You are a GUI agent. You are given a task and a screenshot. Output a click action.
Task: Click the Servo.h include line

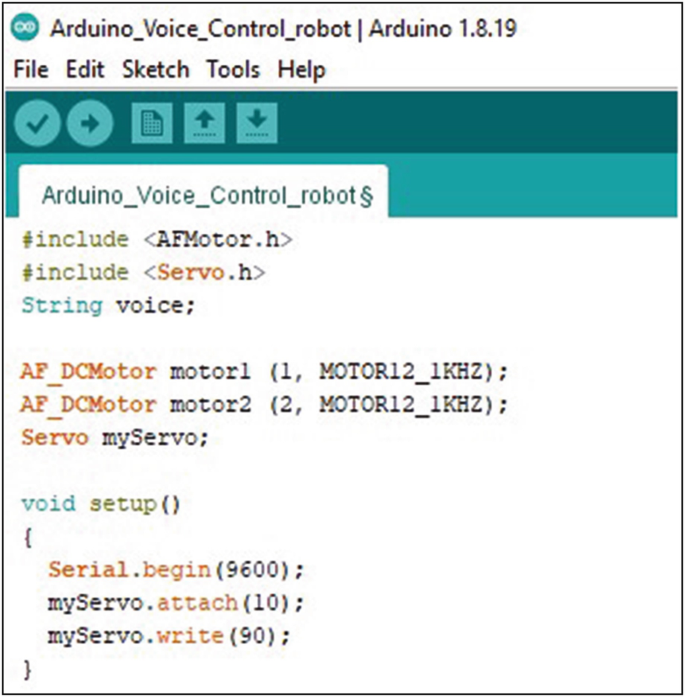143,272
